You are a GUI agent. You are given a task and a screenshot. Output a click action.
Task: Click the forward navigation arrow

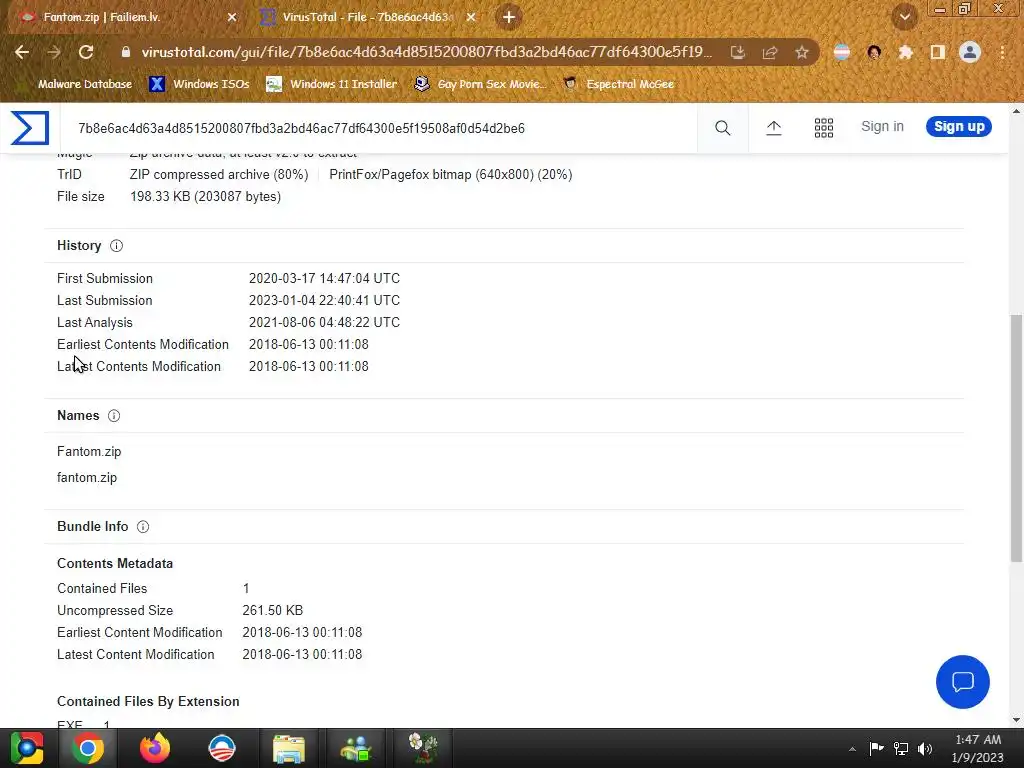pos(54,52)
